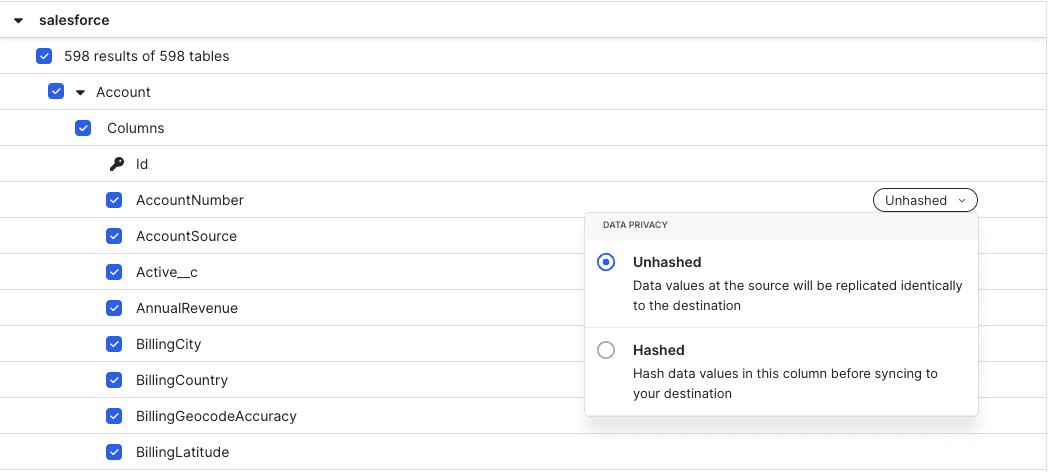The height and width of the screenshot is (472, 1048).
Task: Deselect the BillingLatitude checkbox
Action: (114, 453)
